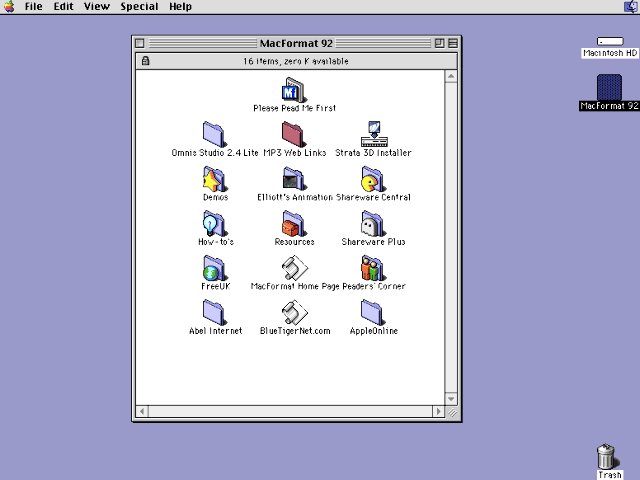Open the Edit menu
Screen dimensions: 640x480
[x=64, y=7]
